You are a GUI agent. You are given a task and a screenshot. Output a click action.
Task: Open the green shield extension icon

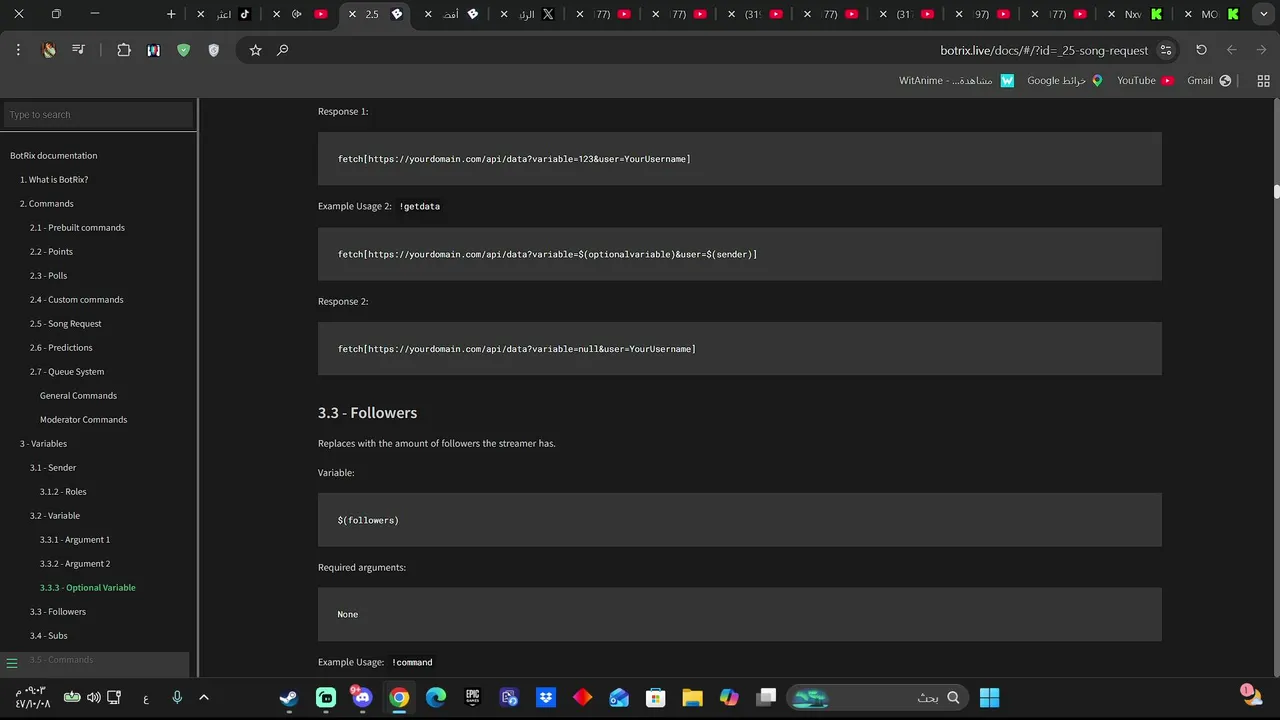(x=183, y=50)
